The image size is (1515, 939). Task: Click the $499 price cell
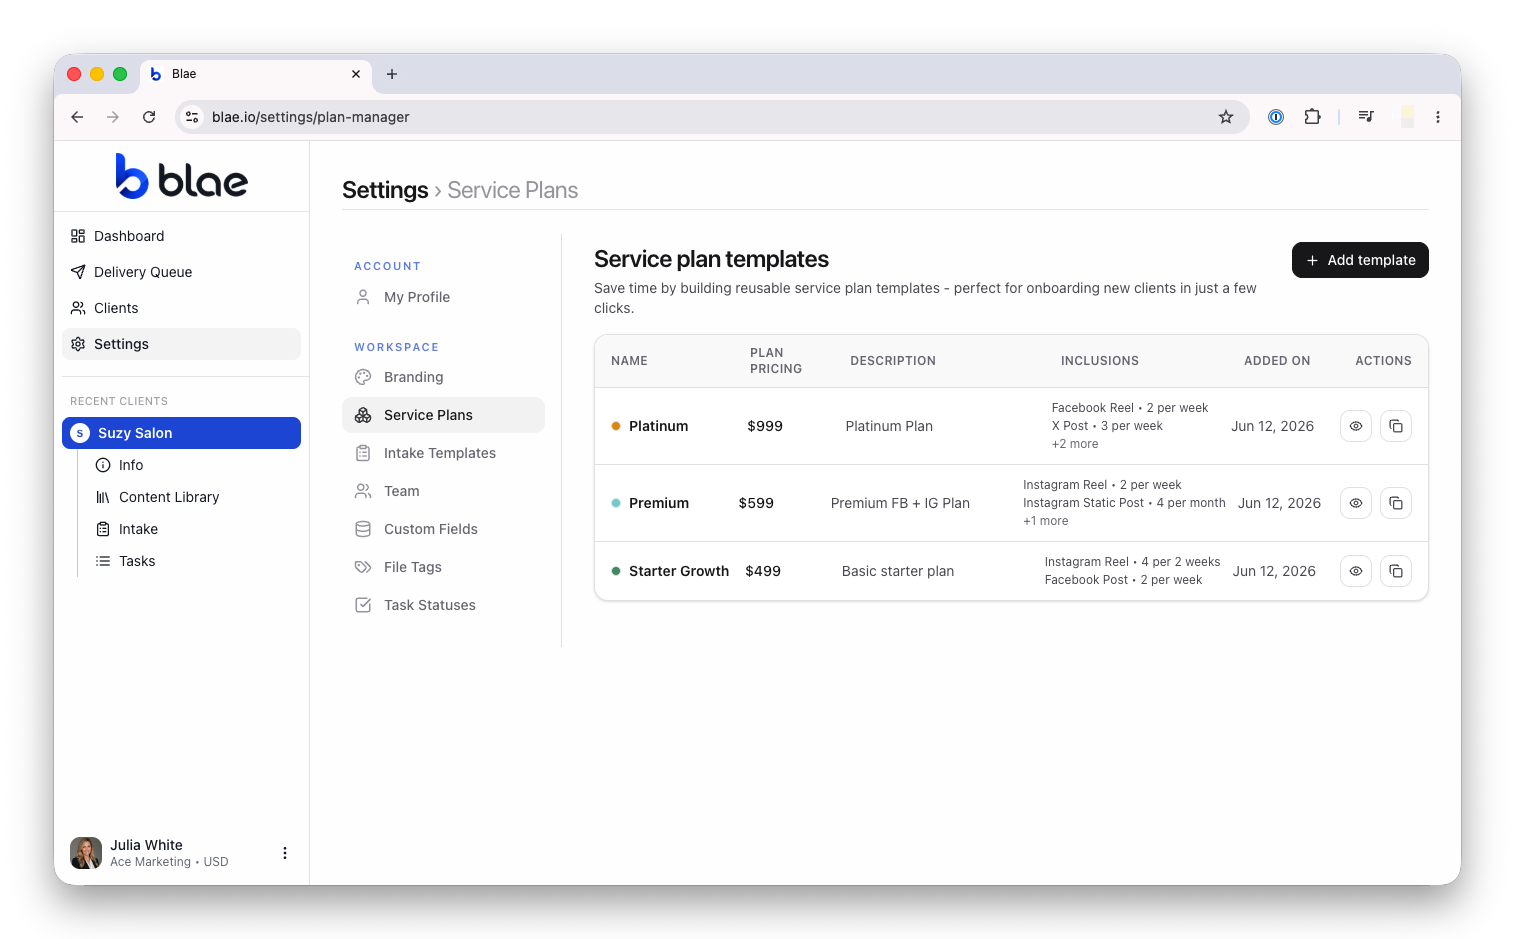[763, 571]
